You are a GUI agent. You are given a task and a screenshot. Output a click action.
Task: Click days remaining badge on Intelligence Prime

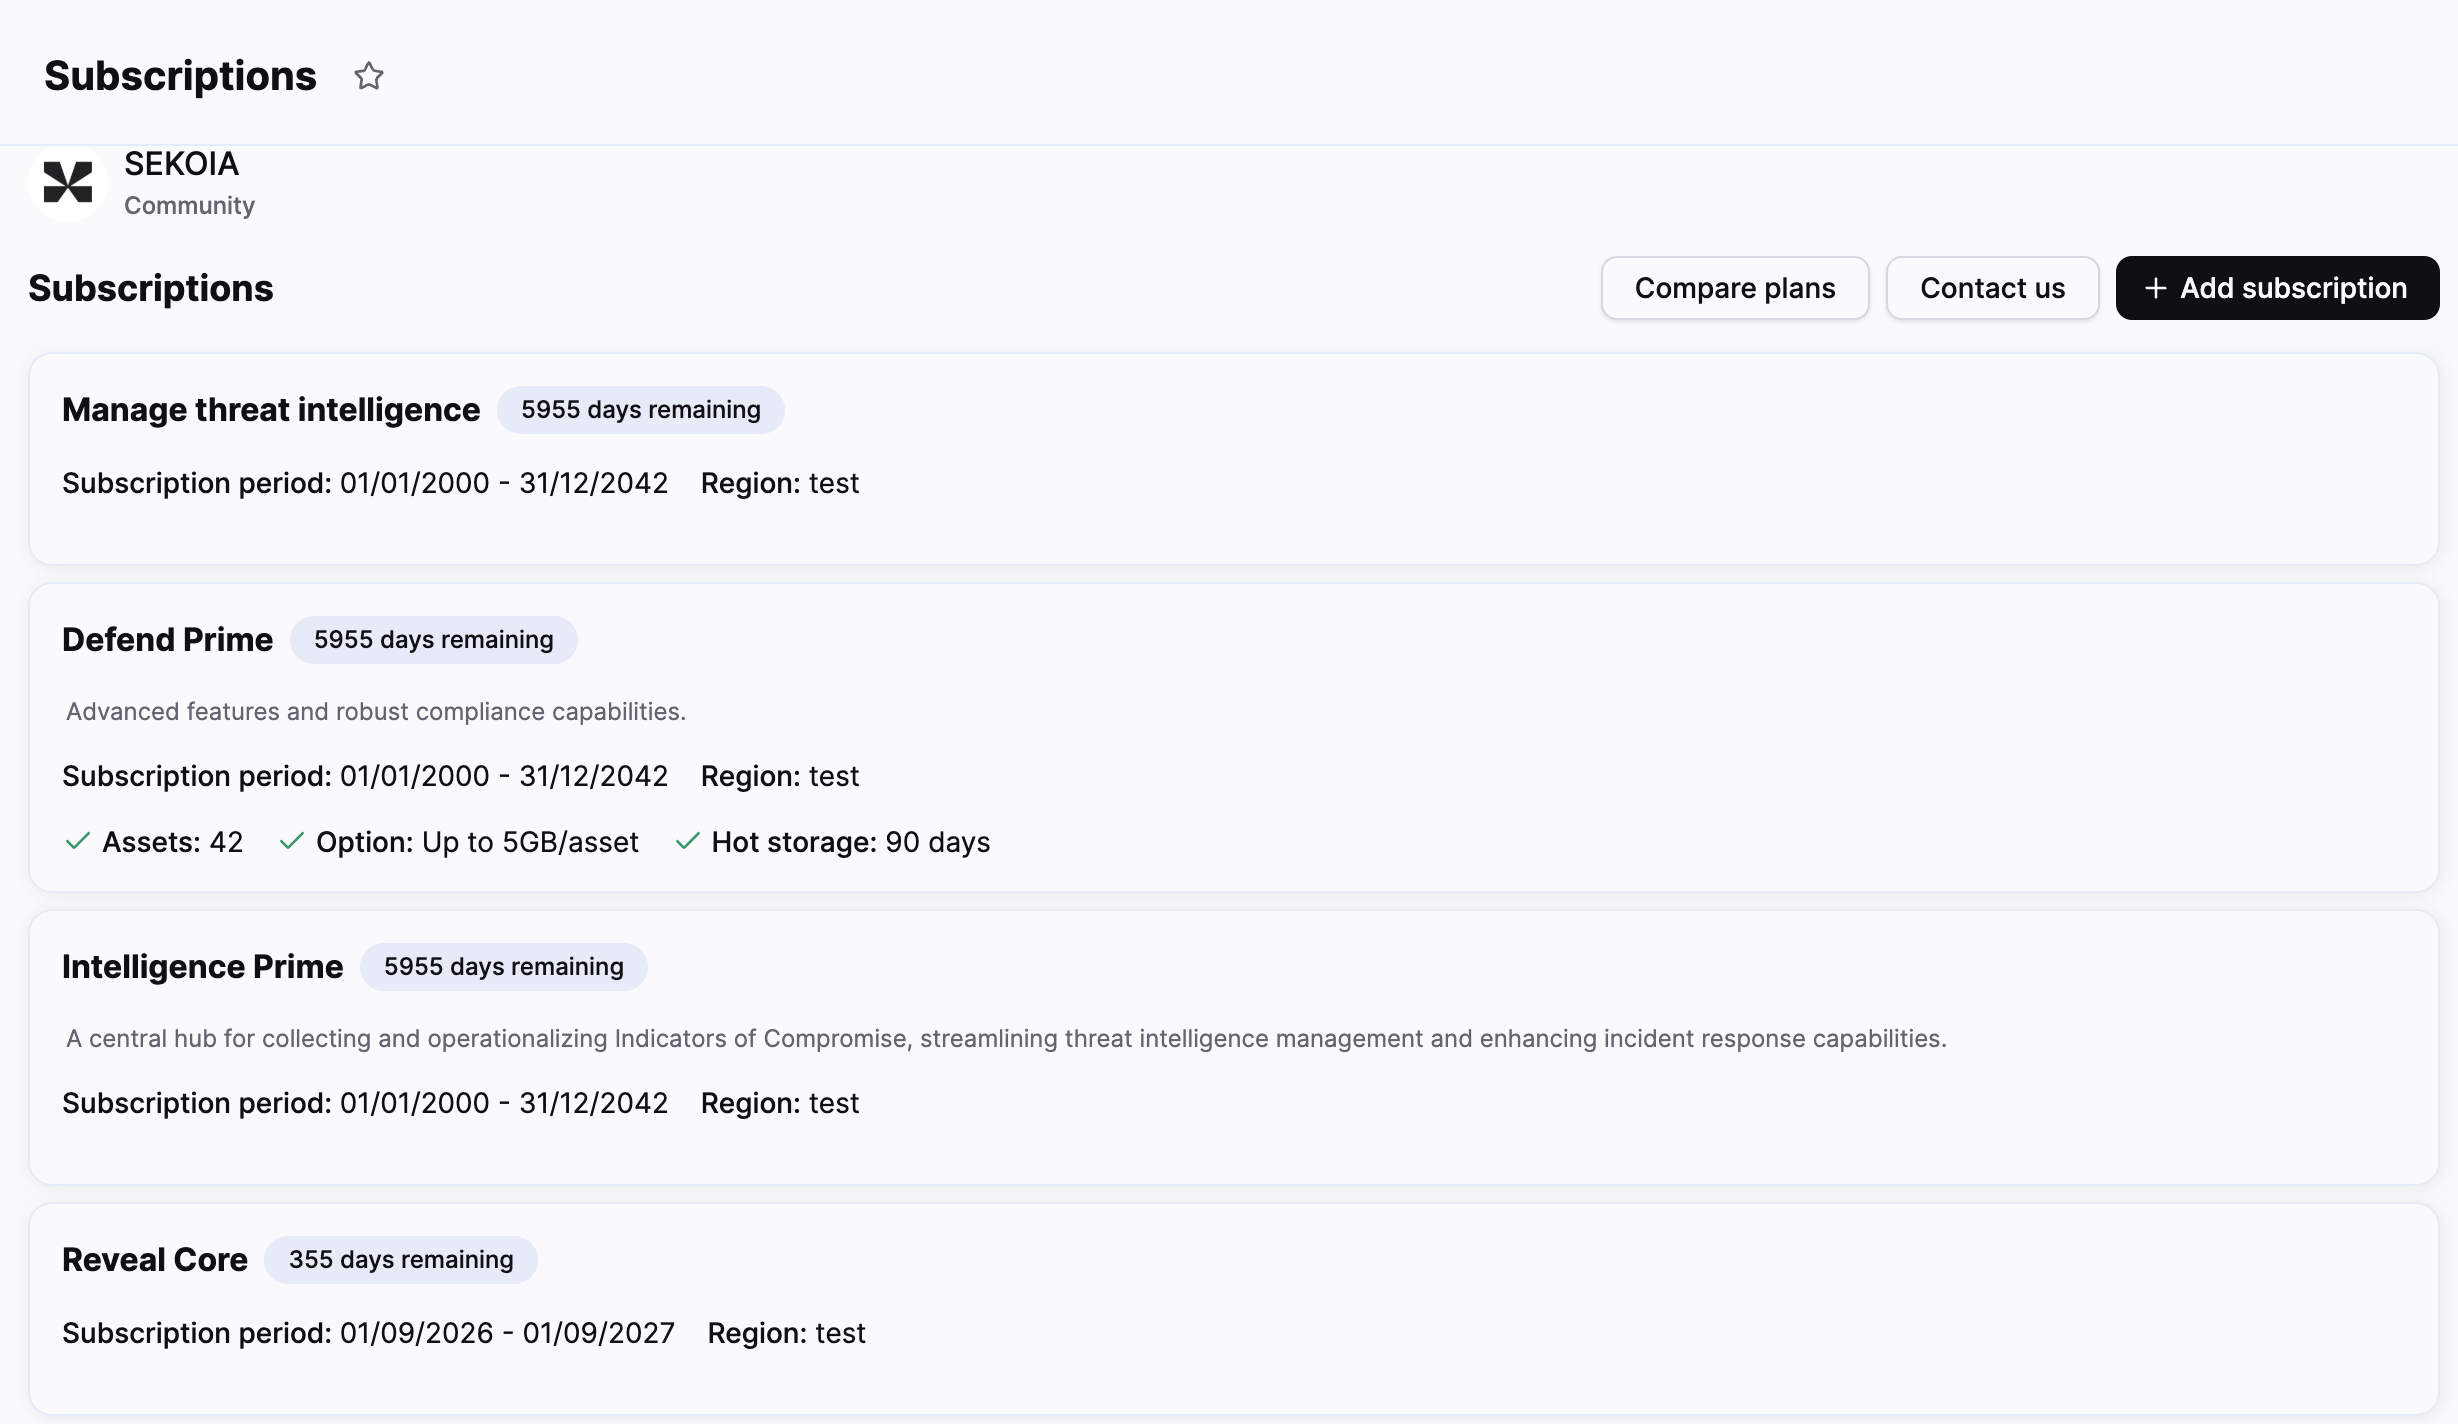(504, 967)
